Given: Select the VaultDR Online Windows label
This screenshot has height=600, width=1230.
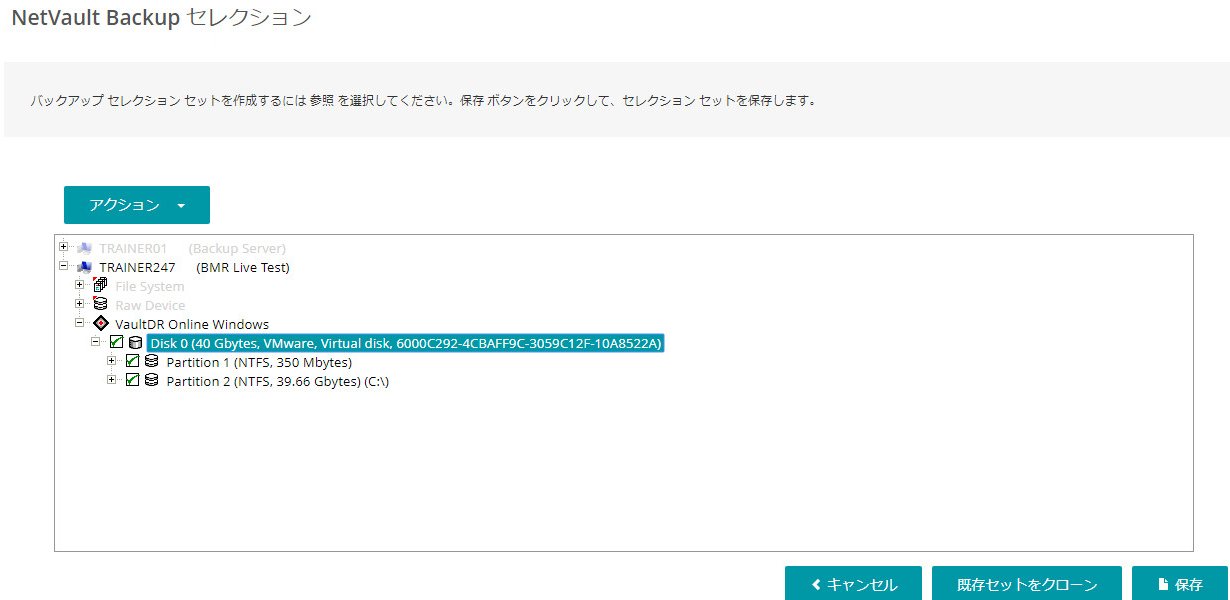Looking at the screenshot, I should [x=192, y=324].
